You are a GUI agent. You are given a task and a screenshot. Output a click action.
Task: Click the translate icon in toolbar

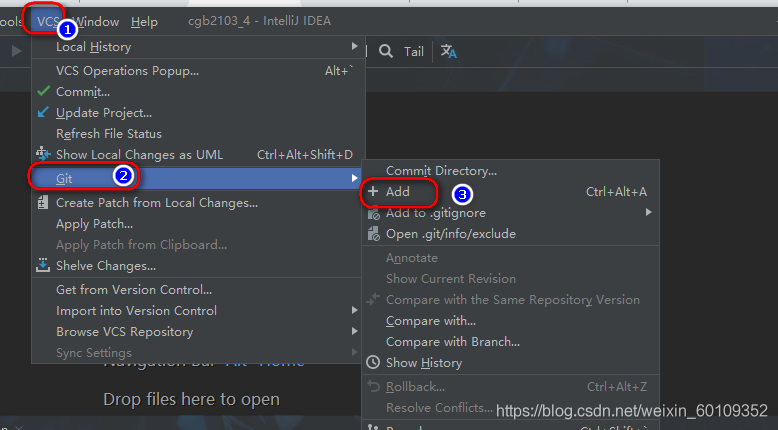449,51
